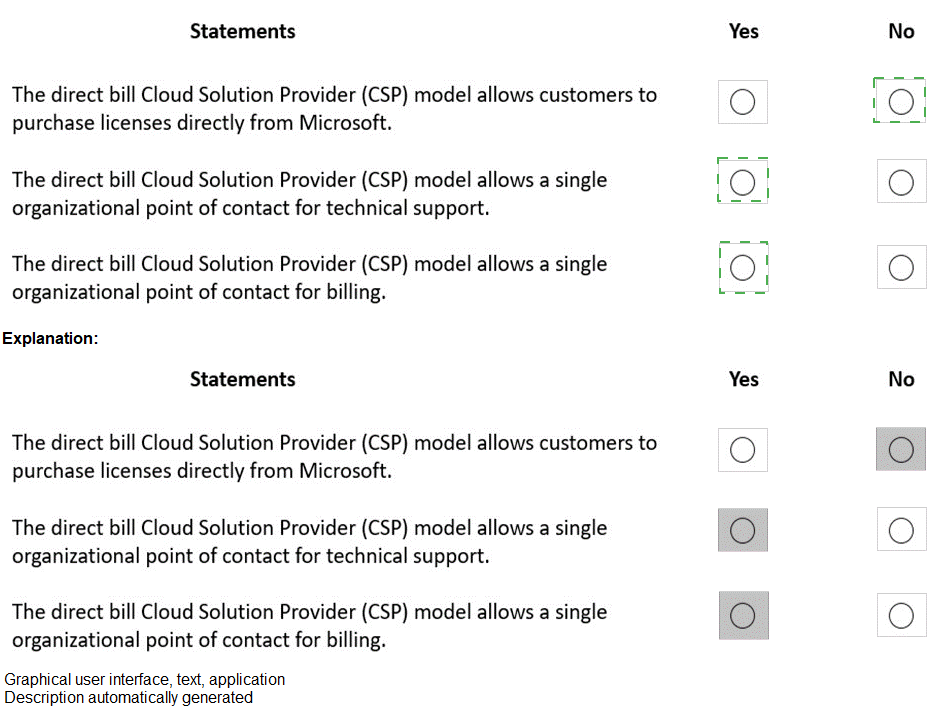This screenshot has width=948, height=723.
Task: Click the technical support statement in top table
Action: click(x=309, y=194)
